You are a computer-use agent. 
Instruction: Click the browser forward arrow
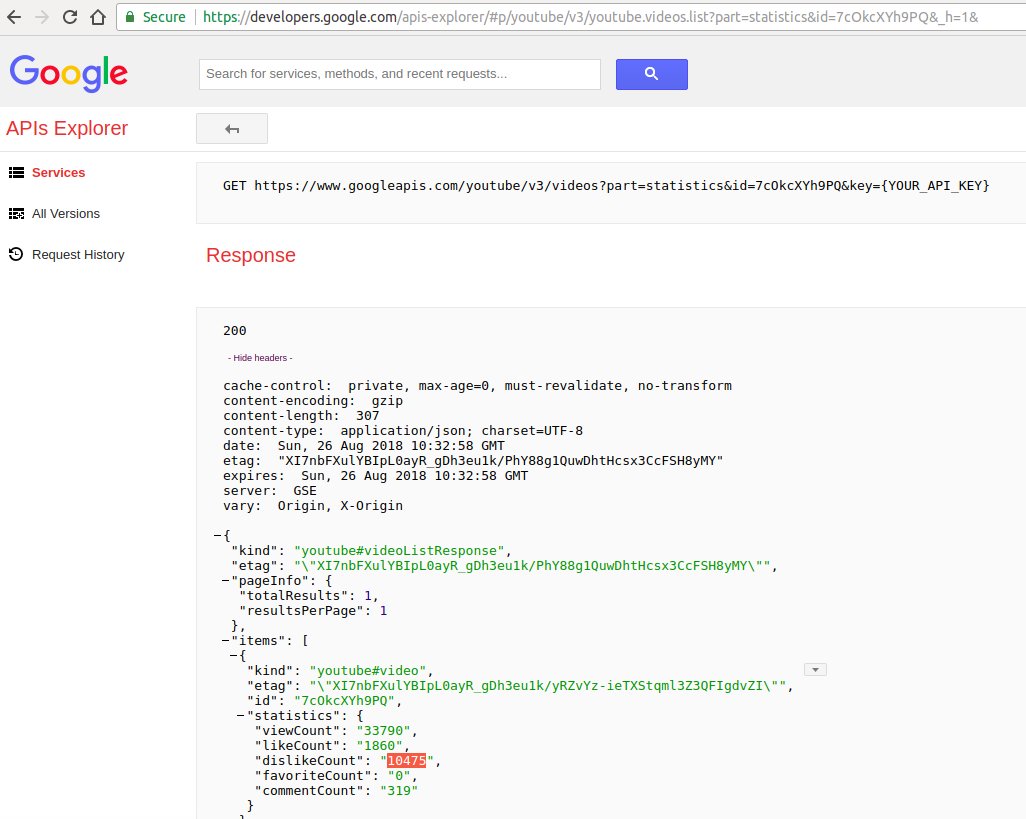42,17
